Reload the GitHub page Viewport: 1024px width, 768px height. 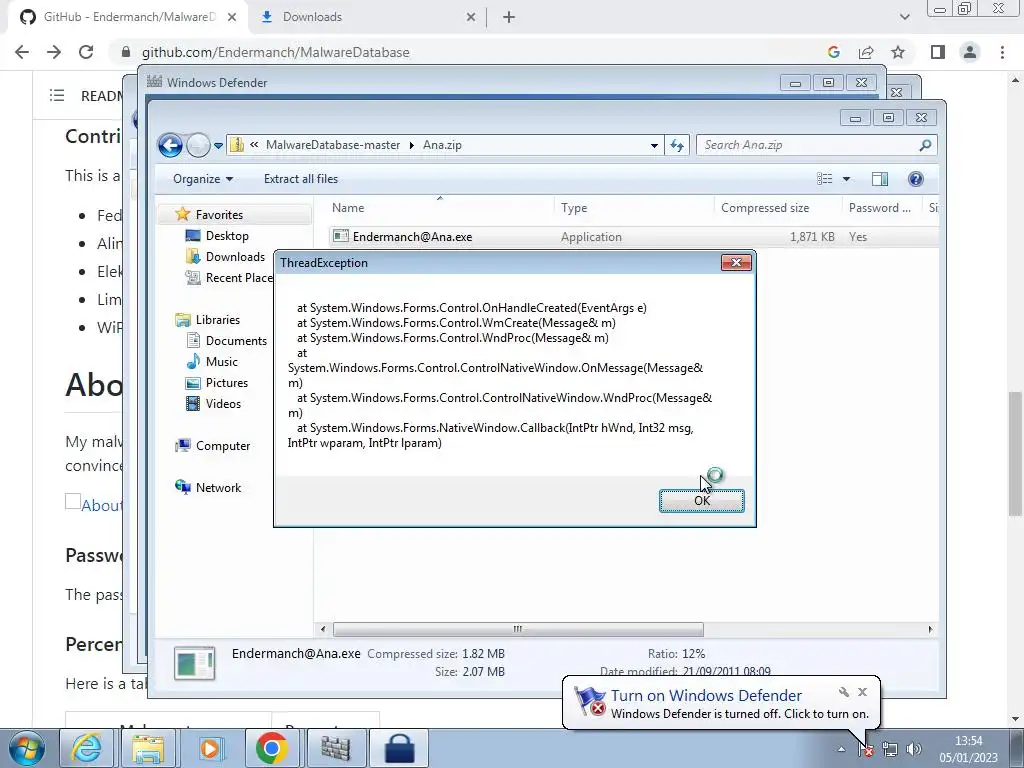point(86,52)
